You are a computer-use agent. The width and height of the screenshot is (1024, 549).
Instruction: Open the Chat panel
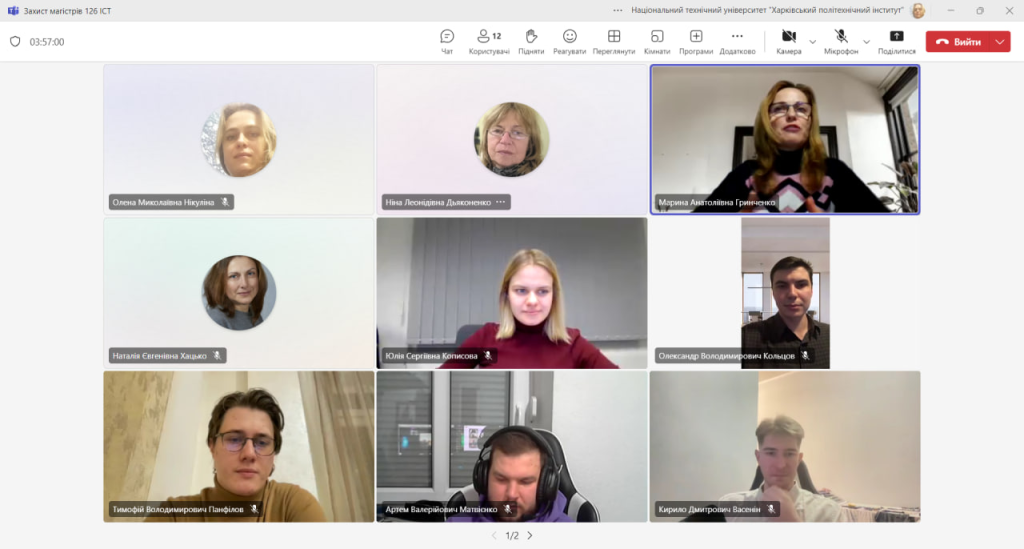pyautogui.click(x=447, y=42)
